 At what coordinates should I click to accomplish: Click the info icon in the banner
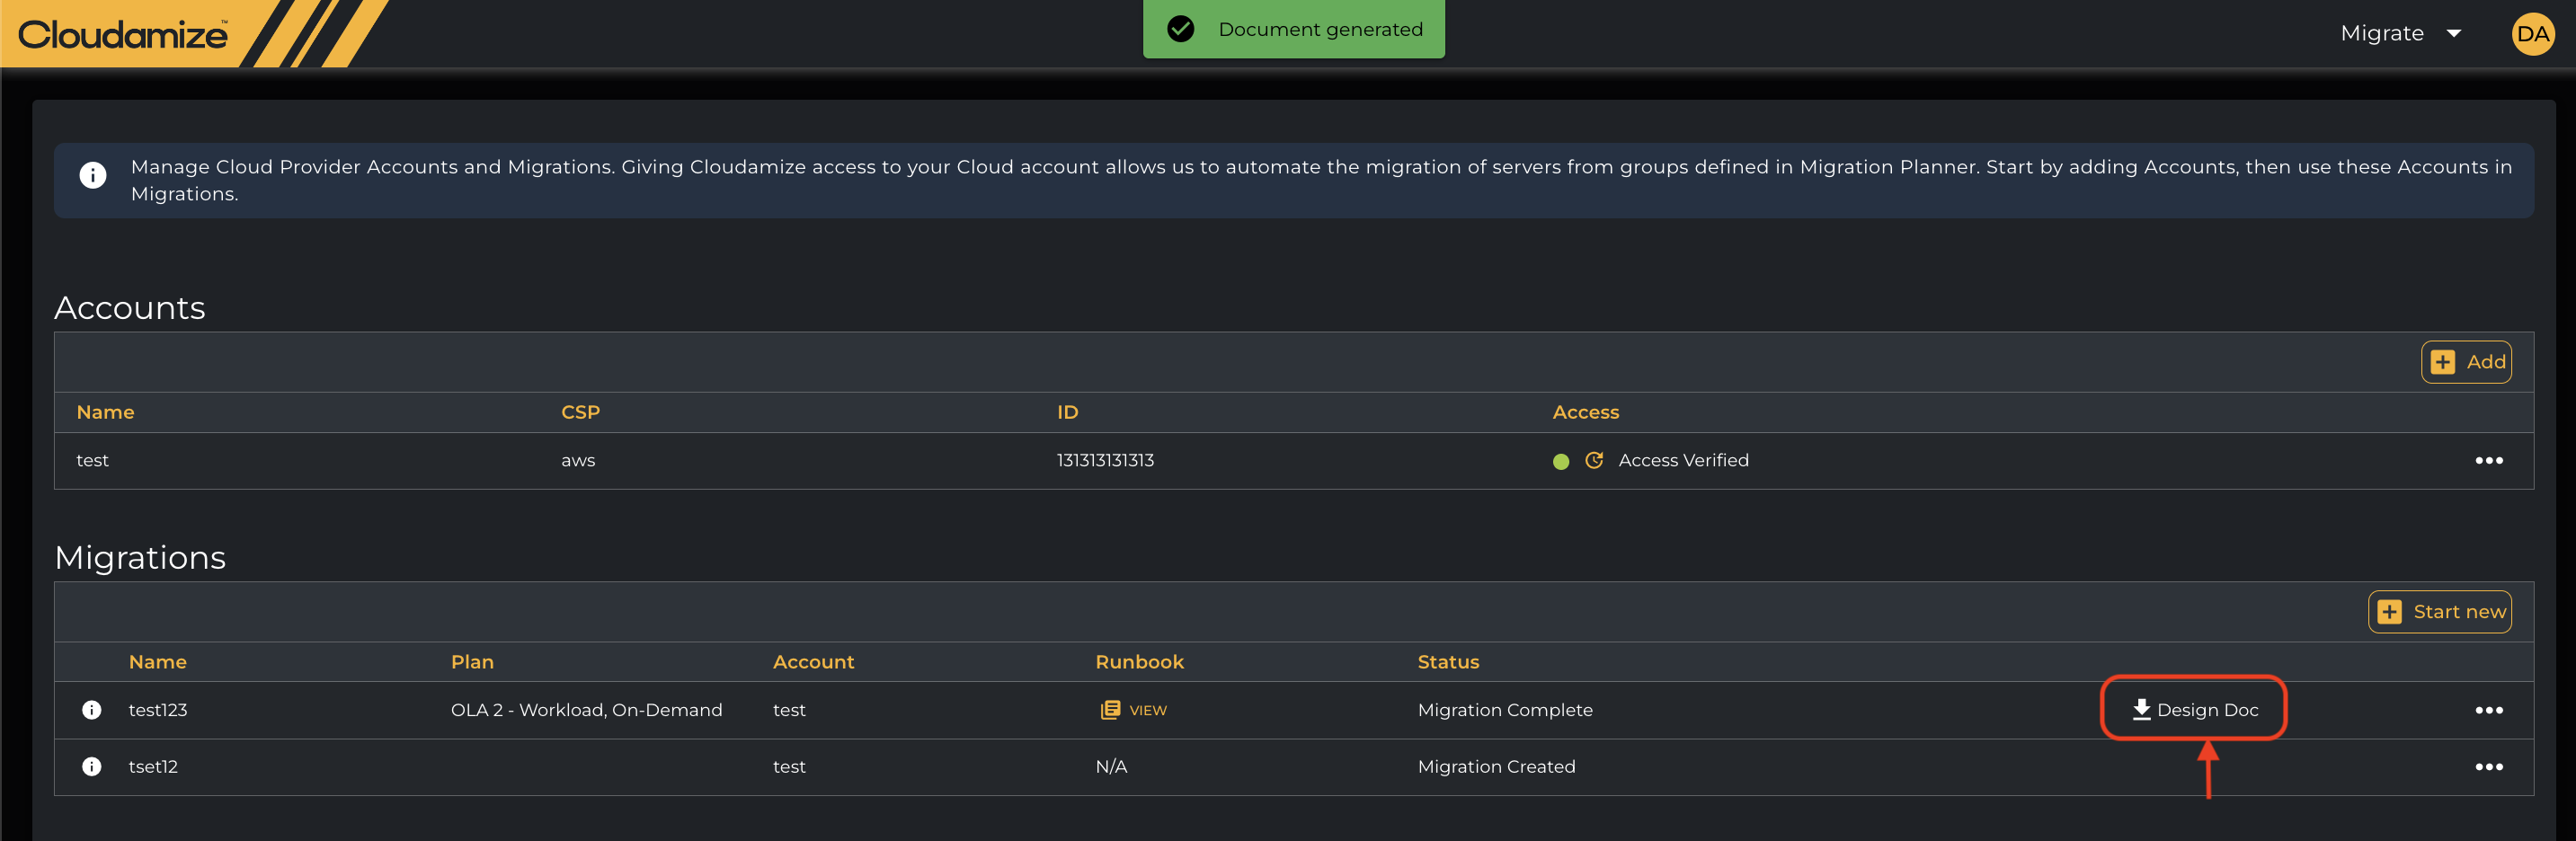click(x=93, y=175)
